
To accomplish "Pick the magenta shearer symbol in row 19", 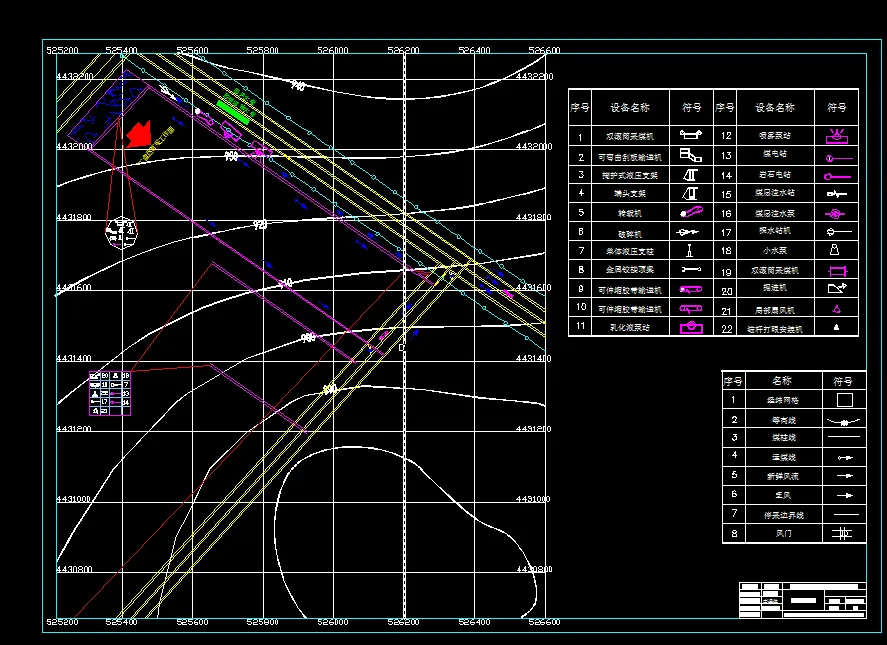I will [837, 270].
